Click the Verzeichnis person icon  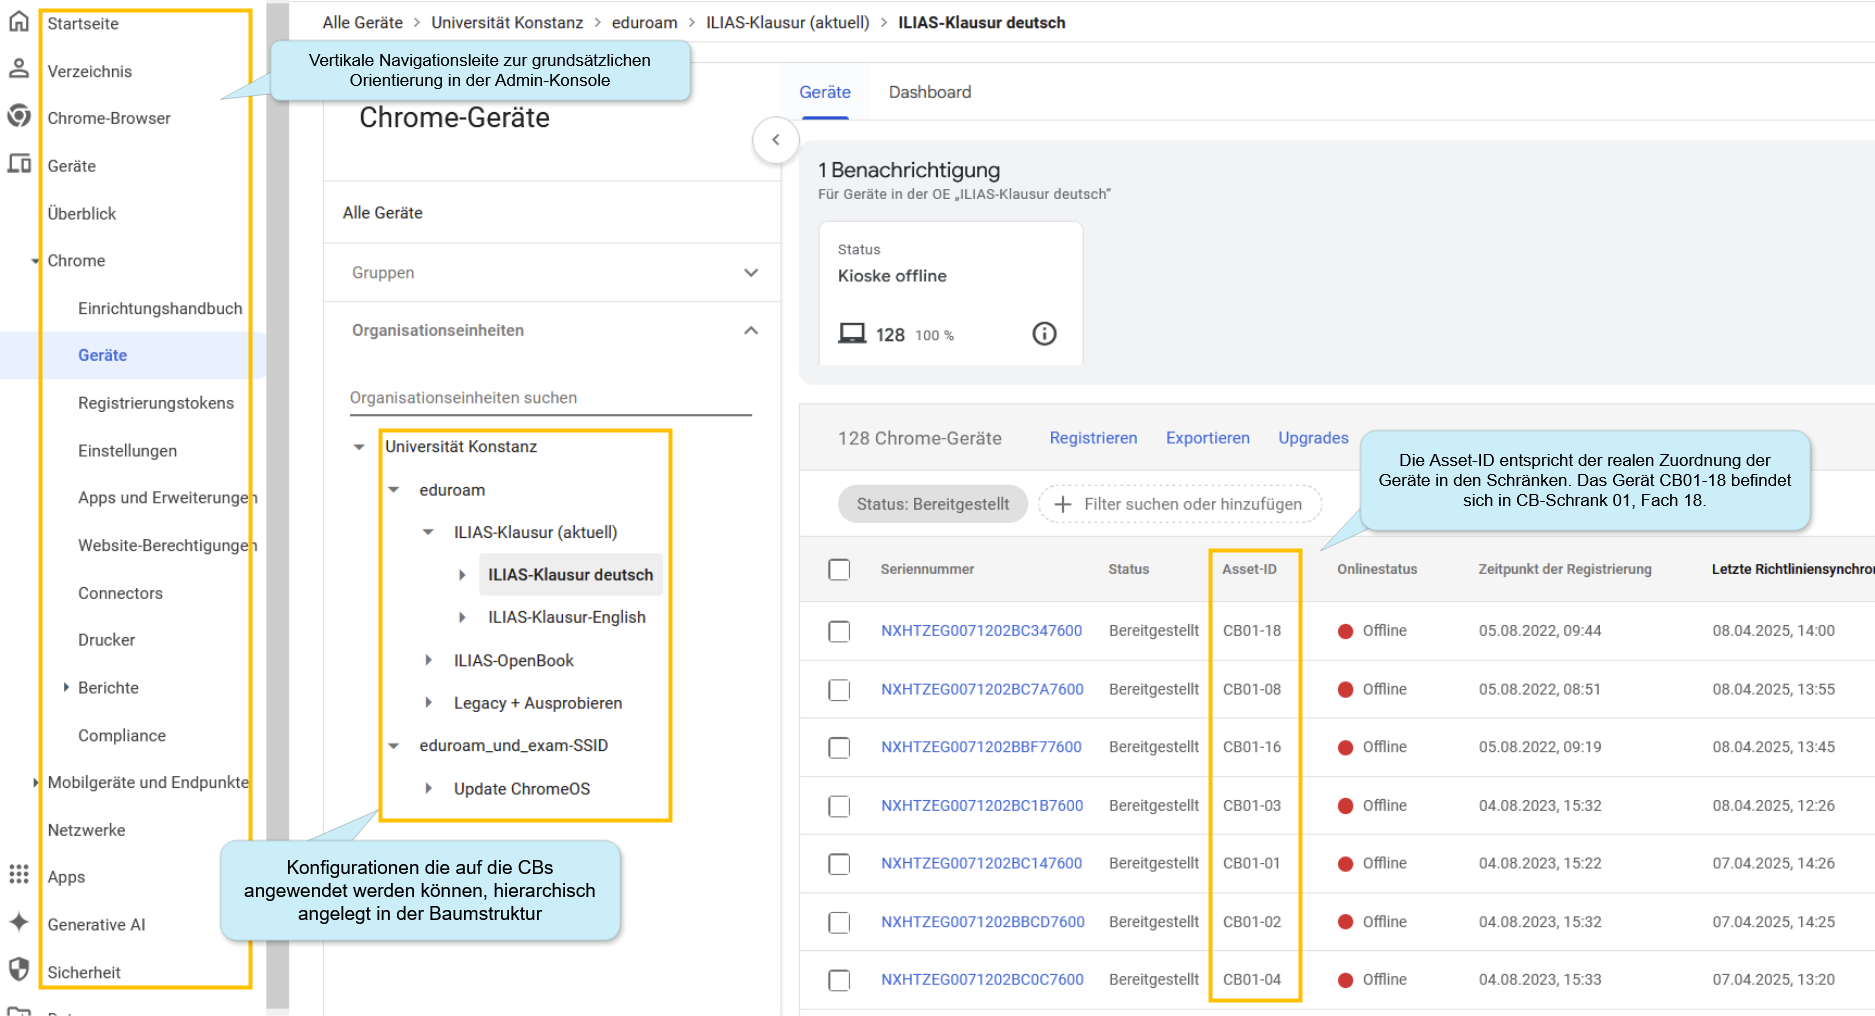pos(19,69)
